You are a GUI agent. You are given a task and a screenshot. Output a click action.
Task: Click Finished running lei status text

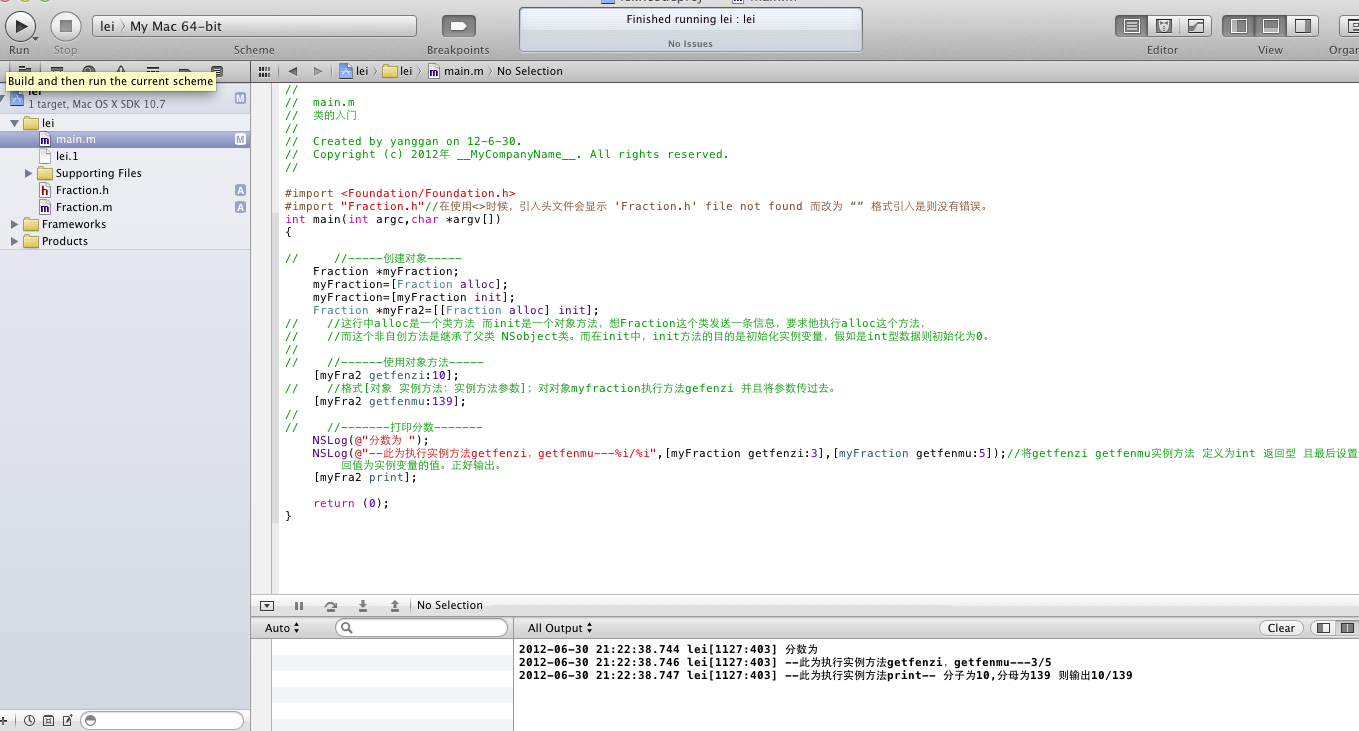tap(690, 19)
